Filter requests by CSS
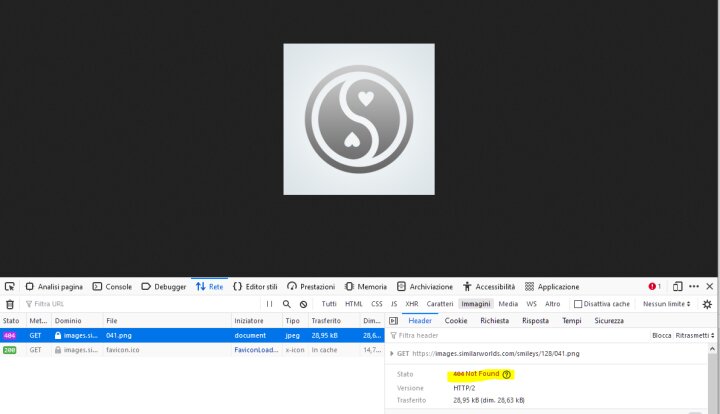Screen dimensions: 720x414 (377, 304)
